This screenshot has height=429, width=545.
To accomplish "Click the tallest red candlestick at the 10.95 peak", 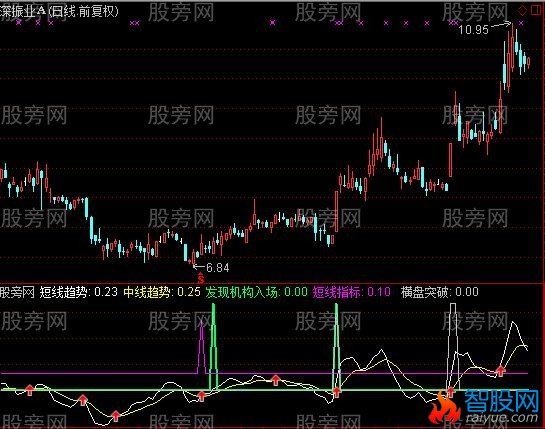I will pyautogui.click(x=512, y=48).
